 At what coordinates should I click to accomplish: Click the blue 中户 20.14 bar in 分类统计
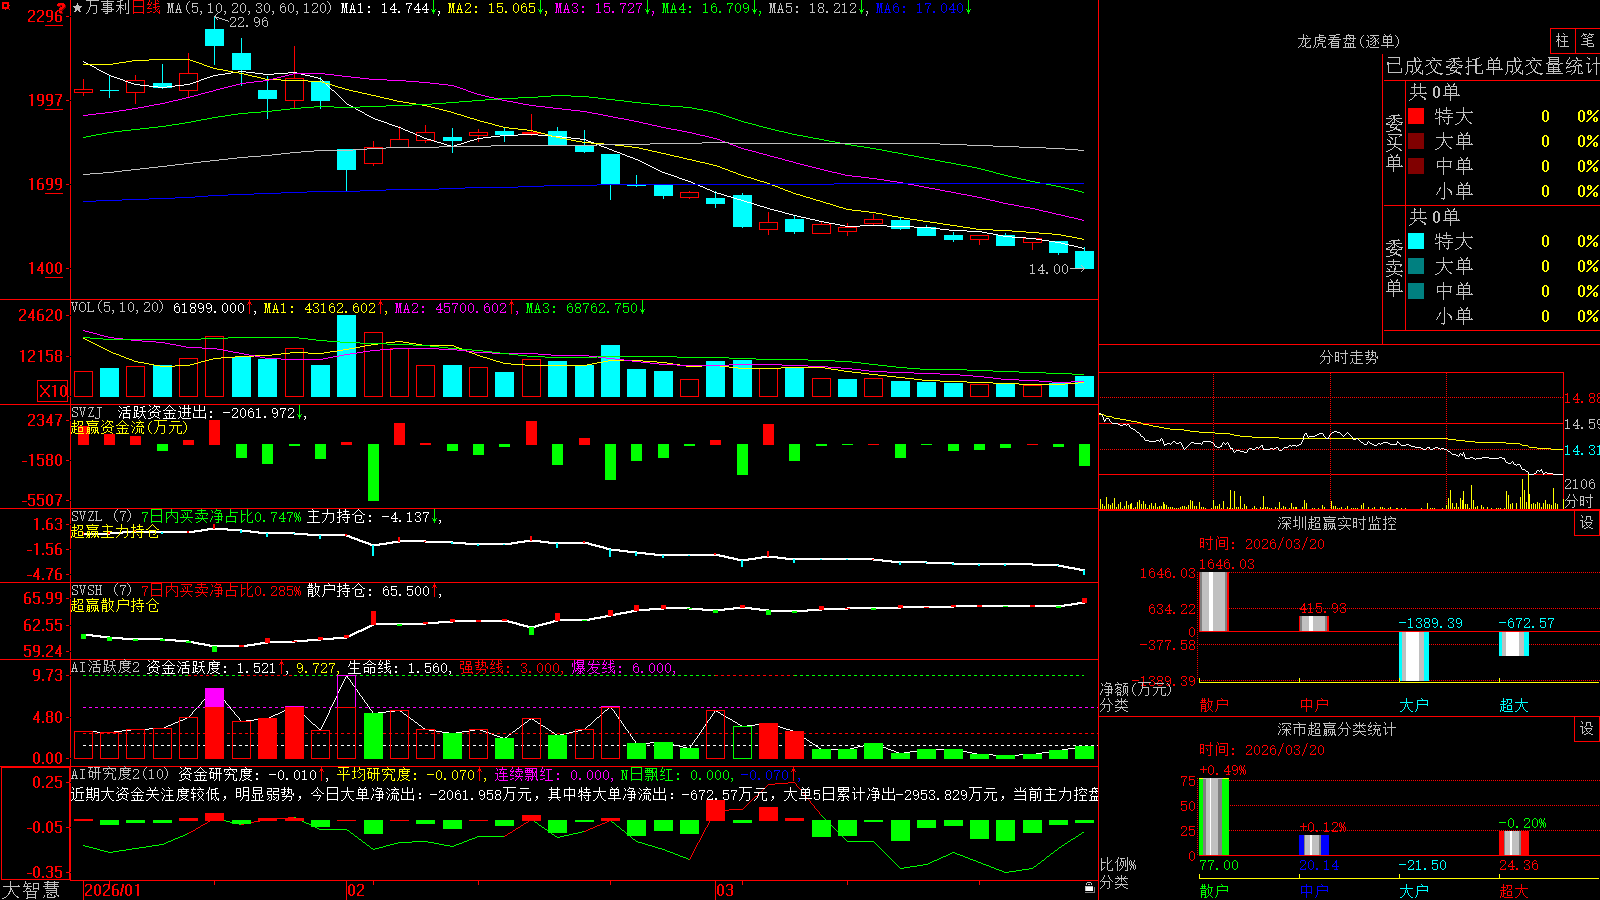[x=1314, y=845]
